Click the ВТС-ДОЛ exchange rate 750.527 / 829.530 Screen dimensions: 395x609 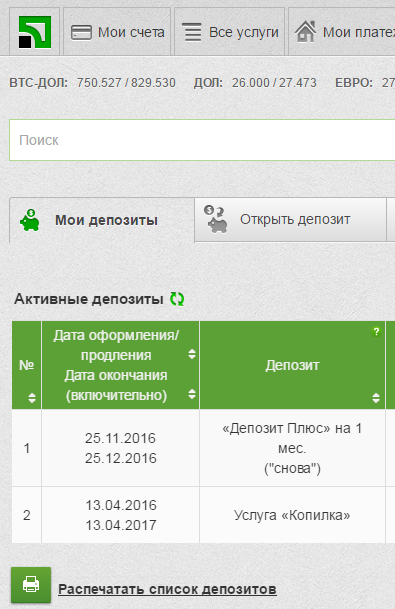point(126,83)
